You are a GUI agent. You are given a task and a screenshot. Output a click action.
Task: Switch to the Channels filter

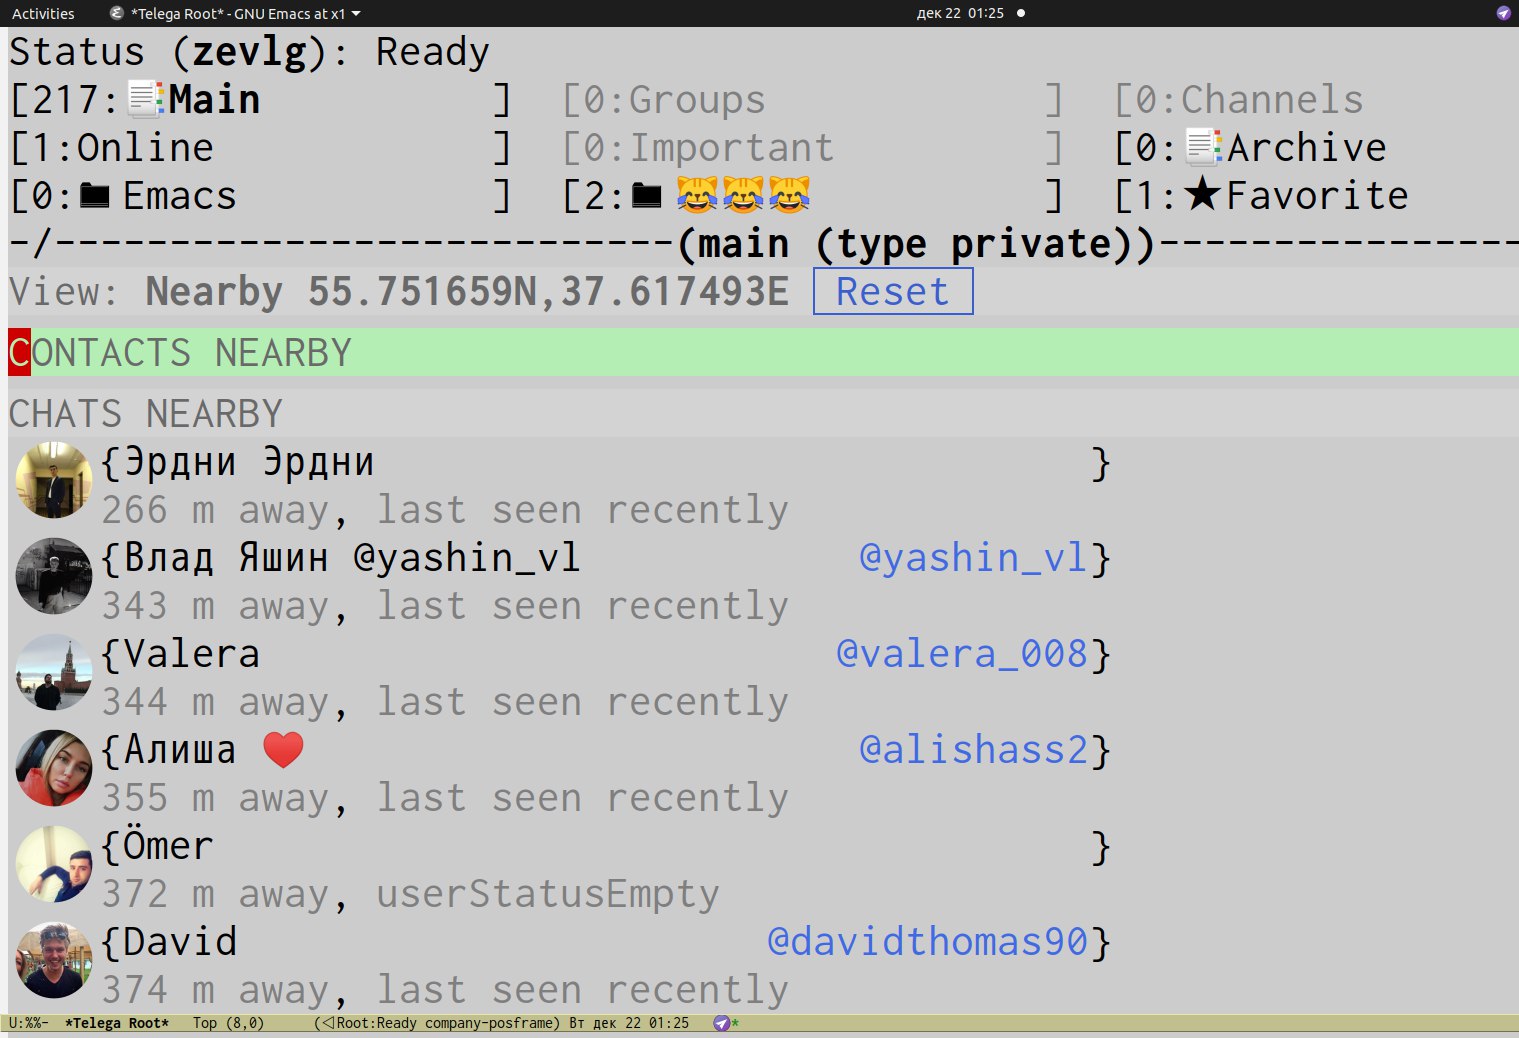[1238, 99]
